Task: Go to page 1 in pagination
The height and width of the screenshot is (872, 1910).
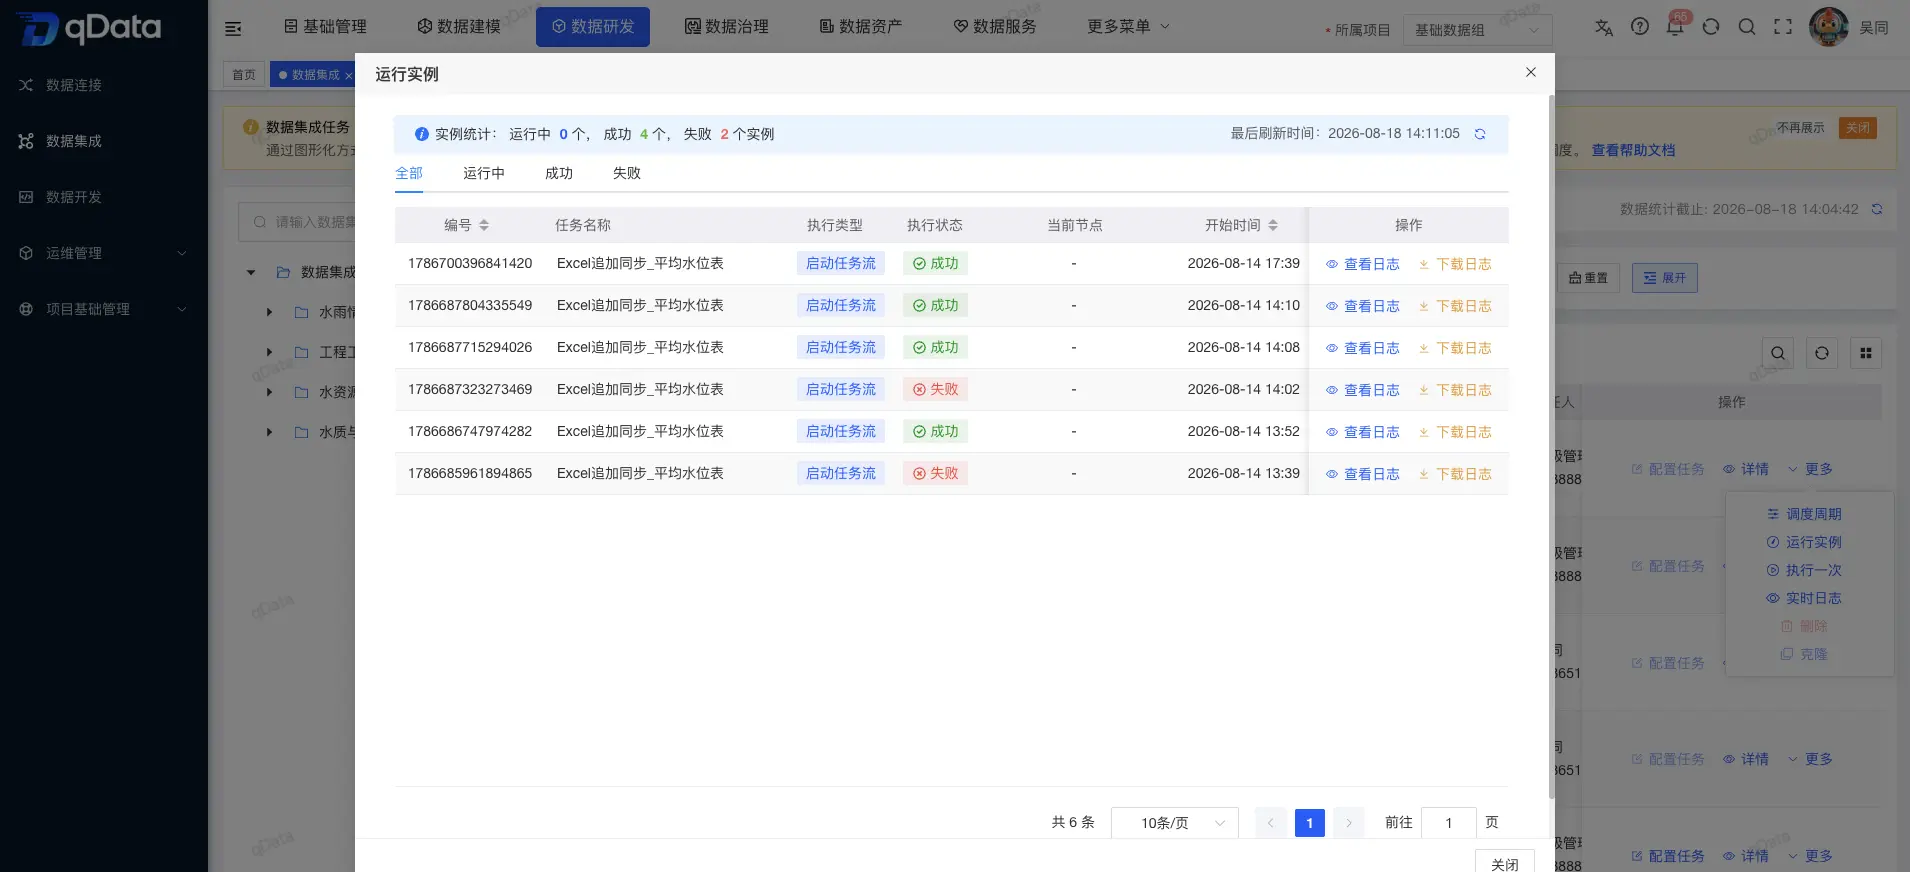Action: [1310, 823]
